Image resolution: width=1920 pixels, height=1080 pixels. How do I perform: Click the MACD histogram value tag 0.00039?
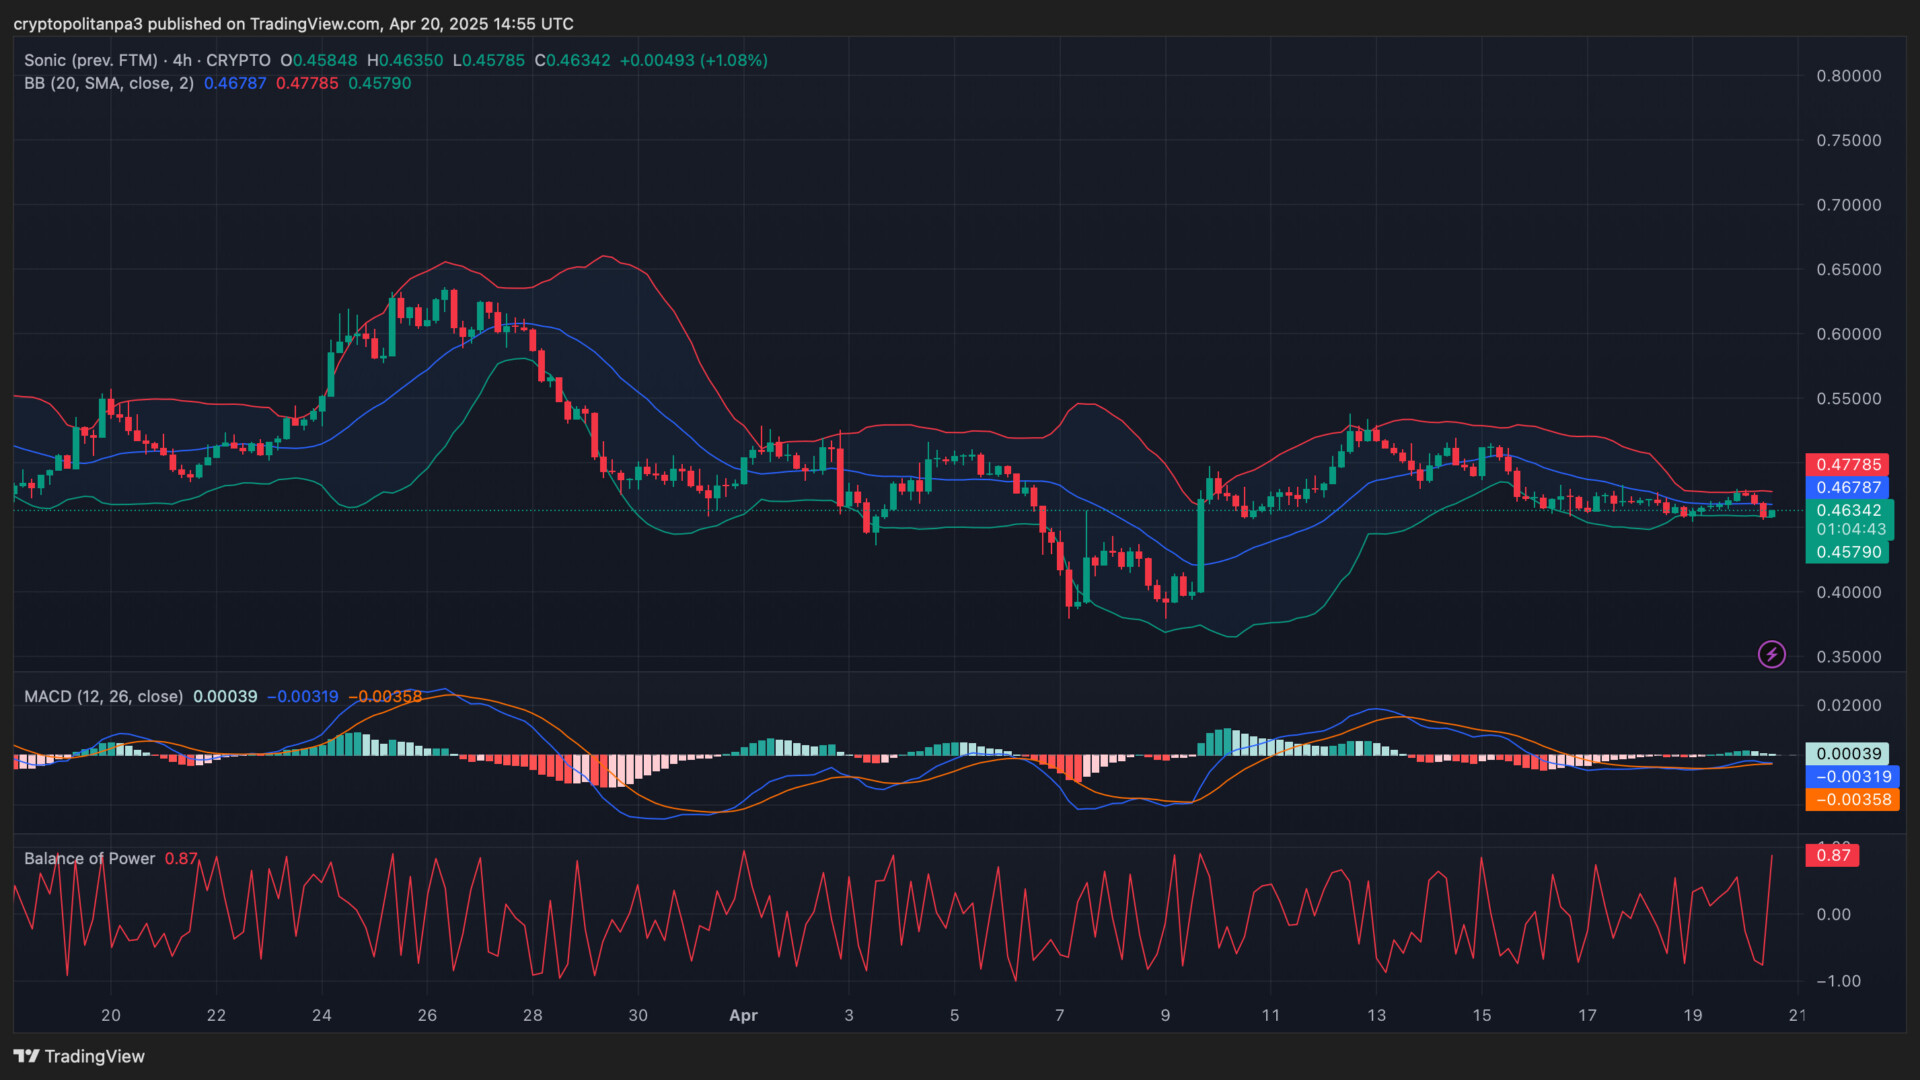(1846, 754)
